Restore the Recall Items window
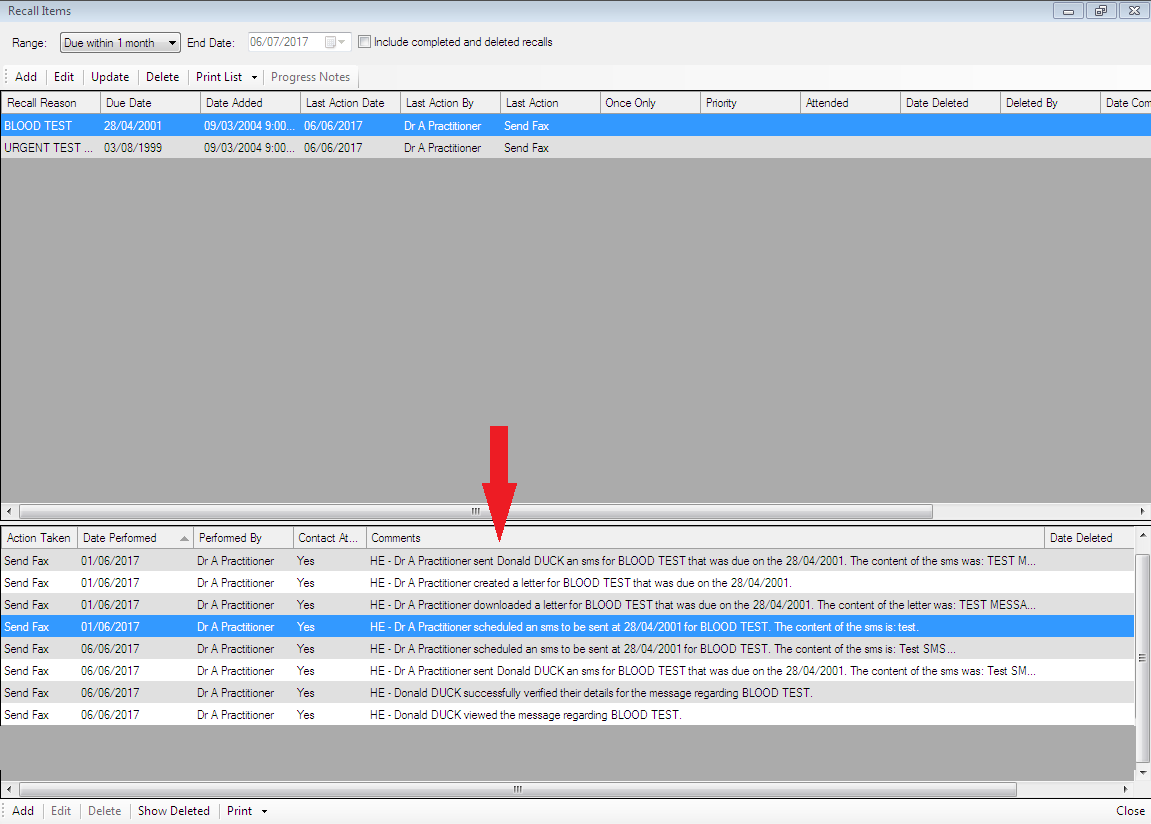 pyautogui.click(x=1101, y=11)
